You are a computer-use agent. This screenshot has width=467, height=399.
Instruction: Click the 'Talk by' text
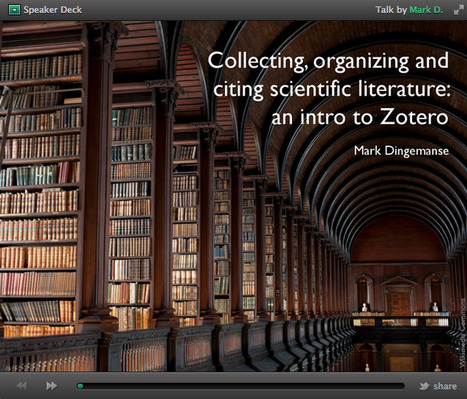tap(391, 10)
